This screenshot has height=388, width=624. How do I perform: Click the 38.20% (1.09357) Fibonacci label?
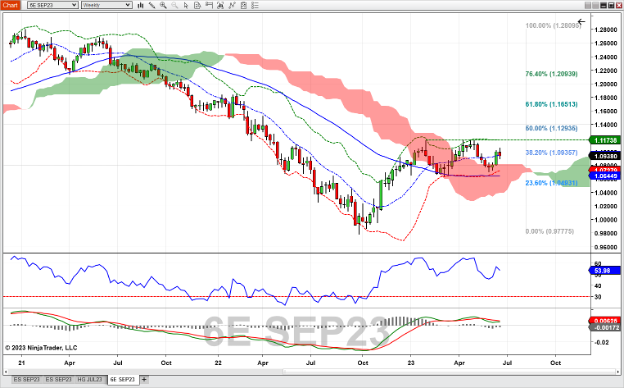[551, 152]
